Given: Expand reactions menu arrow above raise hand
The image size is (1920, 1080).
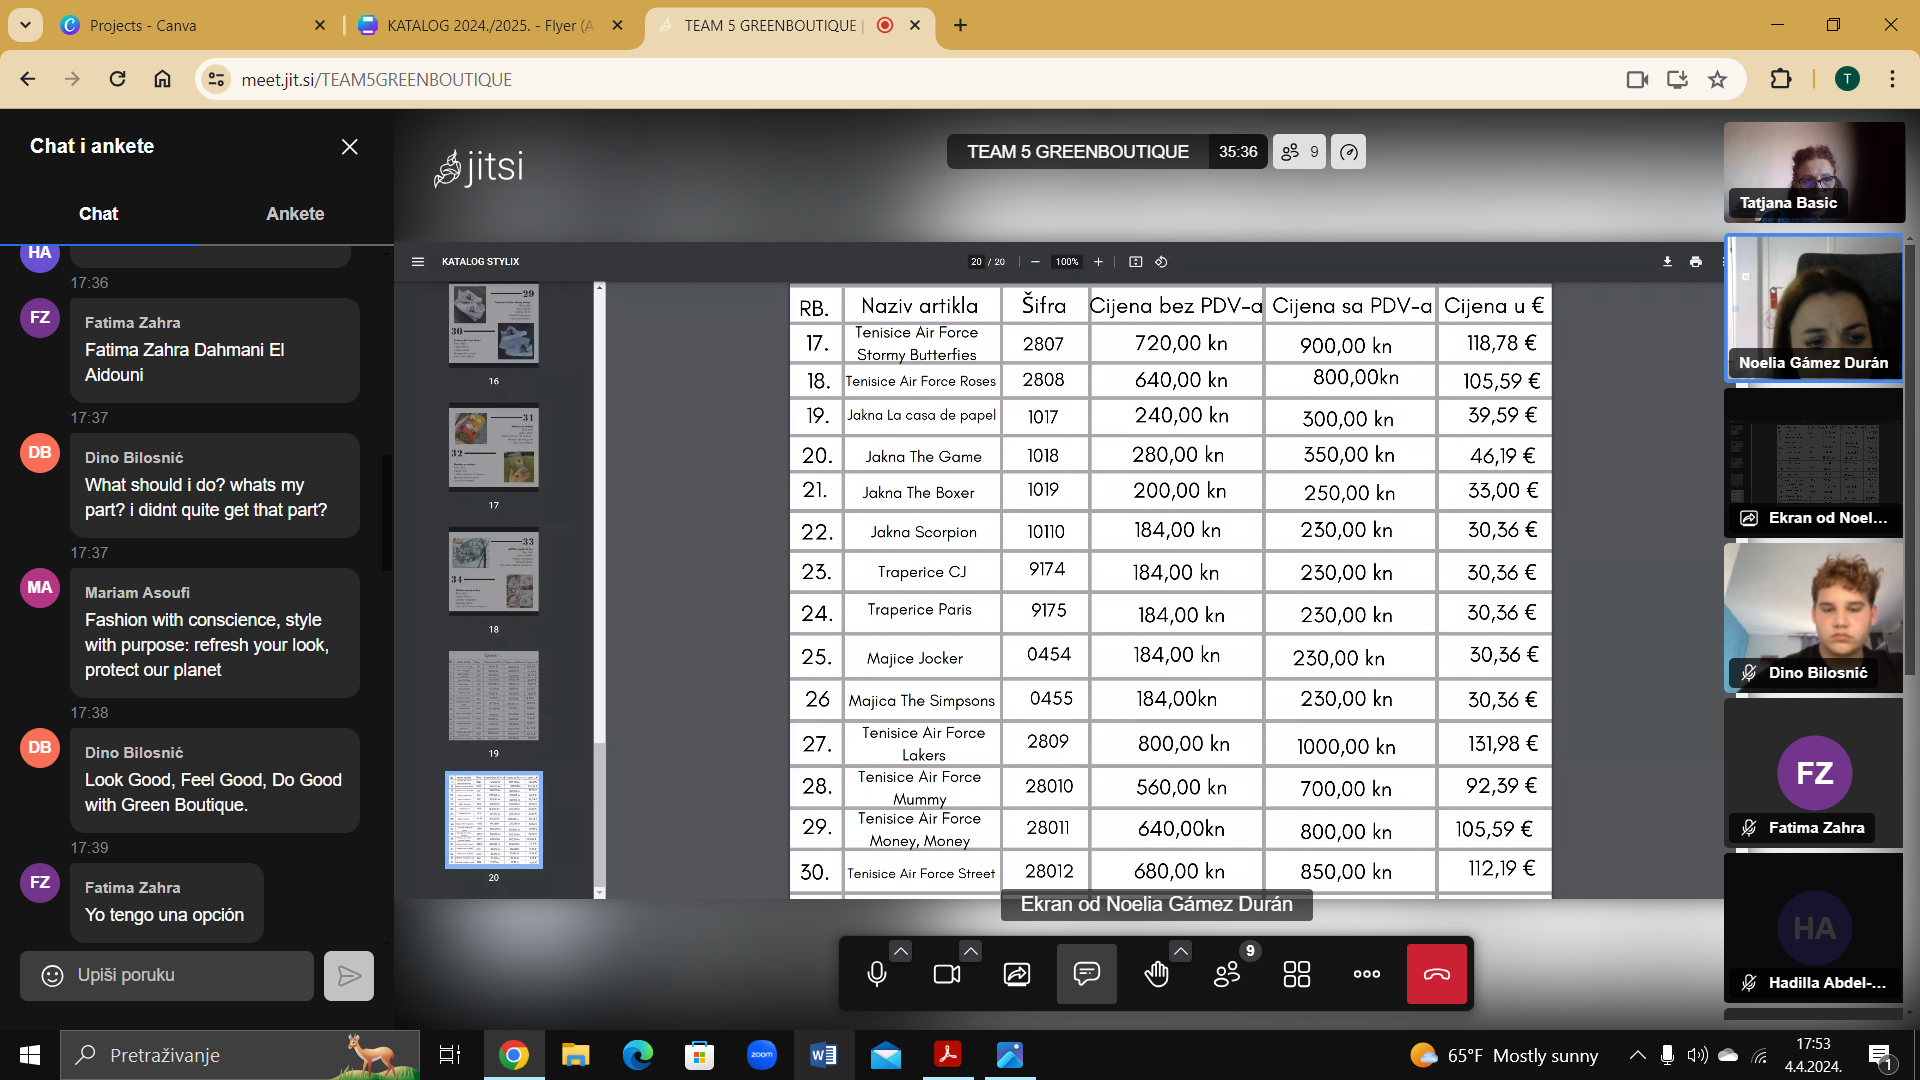Looking at the screenshot, I should coord(1181,951).
